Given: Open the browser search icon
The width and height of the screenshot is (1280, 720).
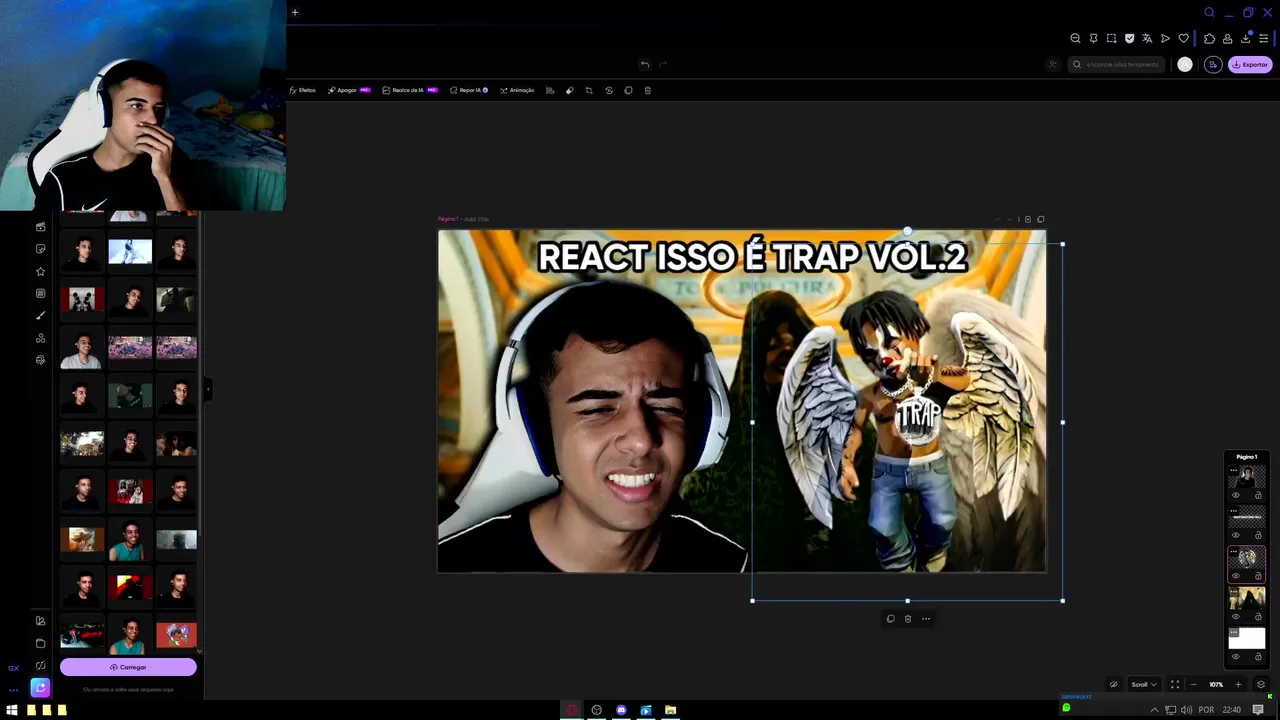Looking at the screenshot, I should tap(1209, 12).
